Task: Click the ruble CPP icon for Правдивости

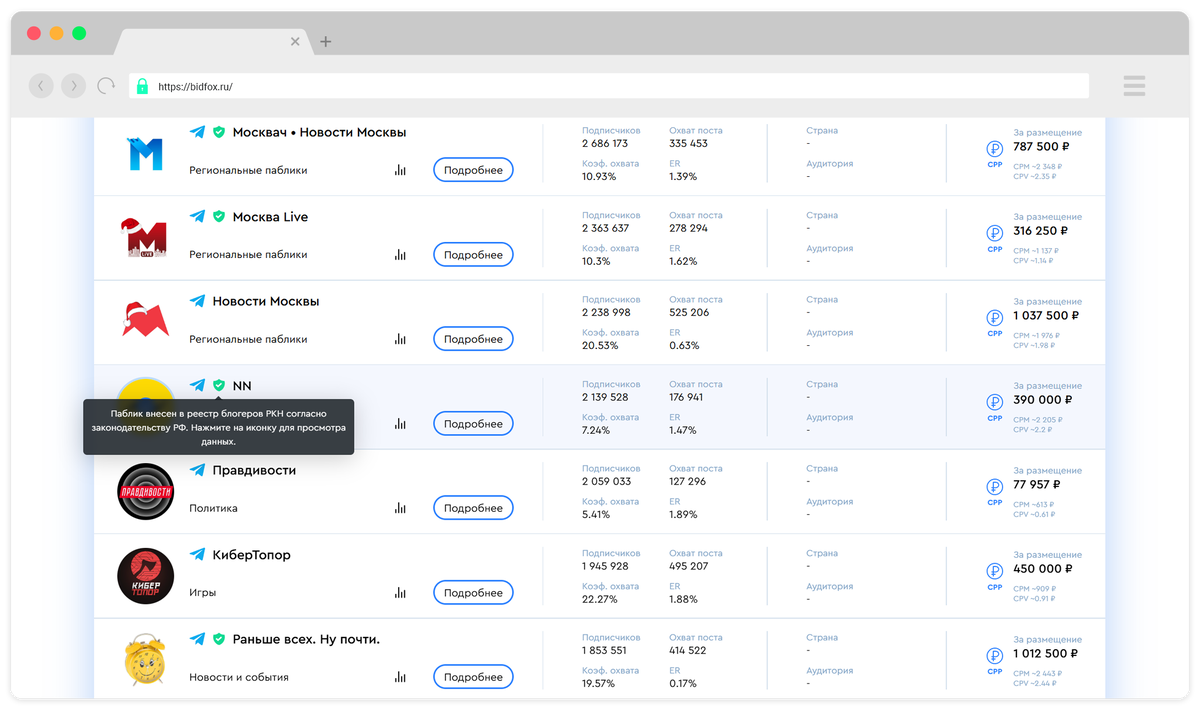Action: pyautogui.click(x=995, y=486)
